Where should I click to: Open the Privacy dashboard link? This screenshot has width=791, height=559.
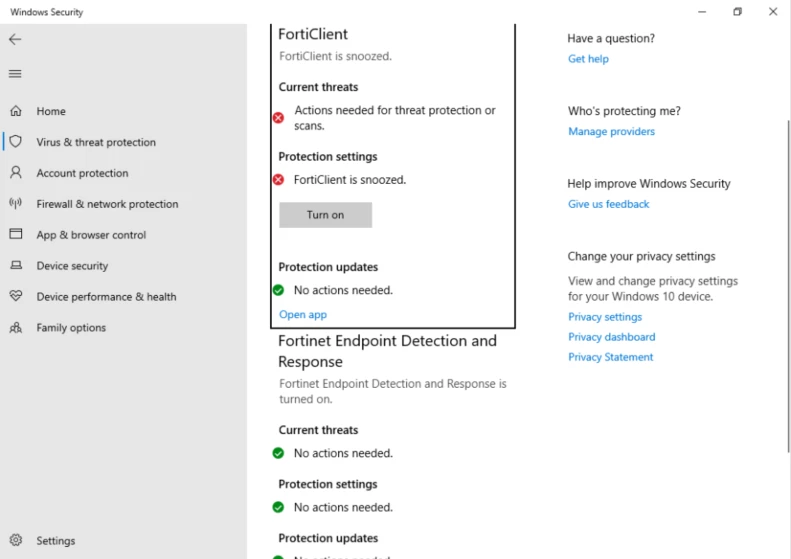click(x=611, y=337)
